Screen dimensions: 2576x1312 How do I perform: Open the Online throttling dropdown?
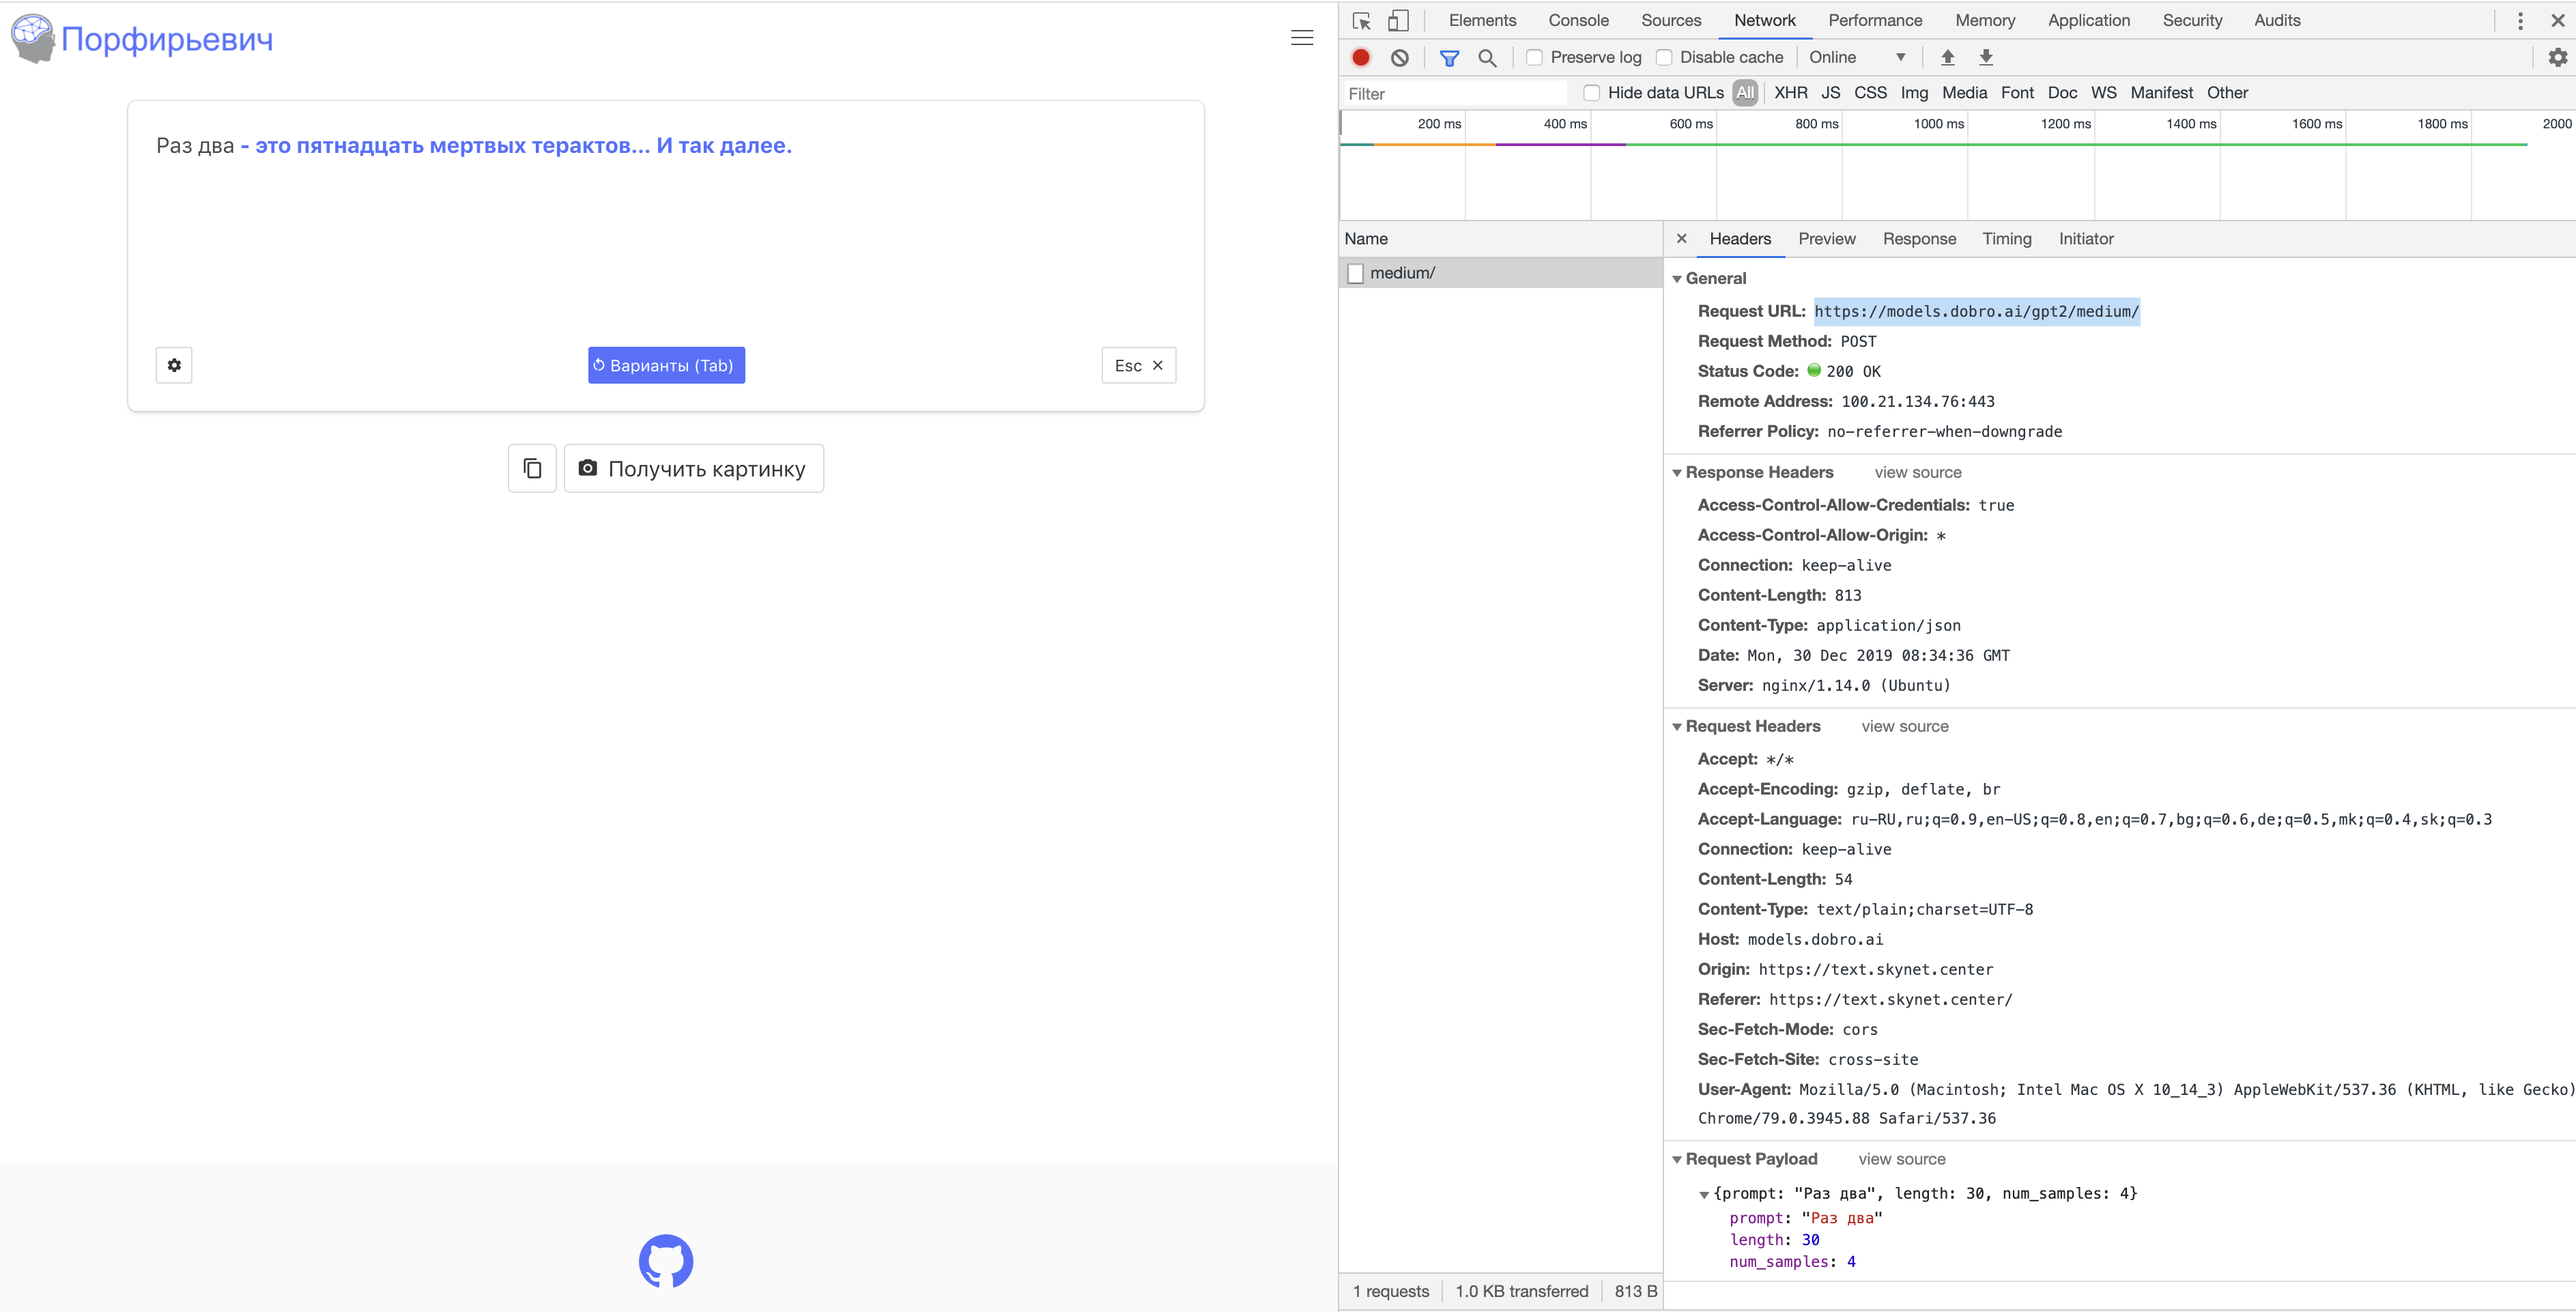pyautogui.click(x=1856, y=58)
